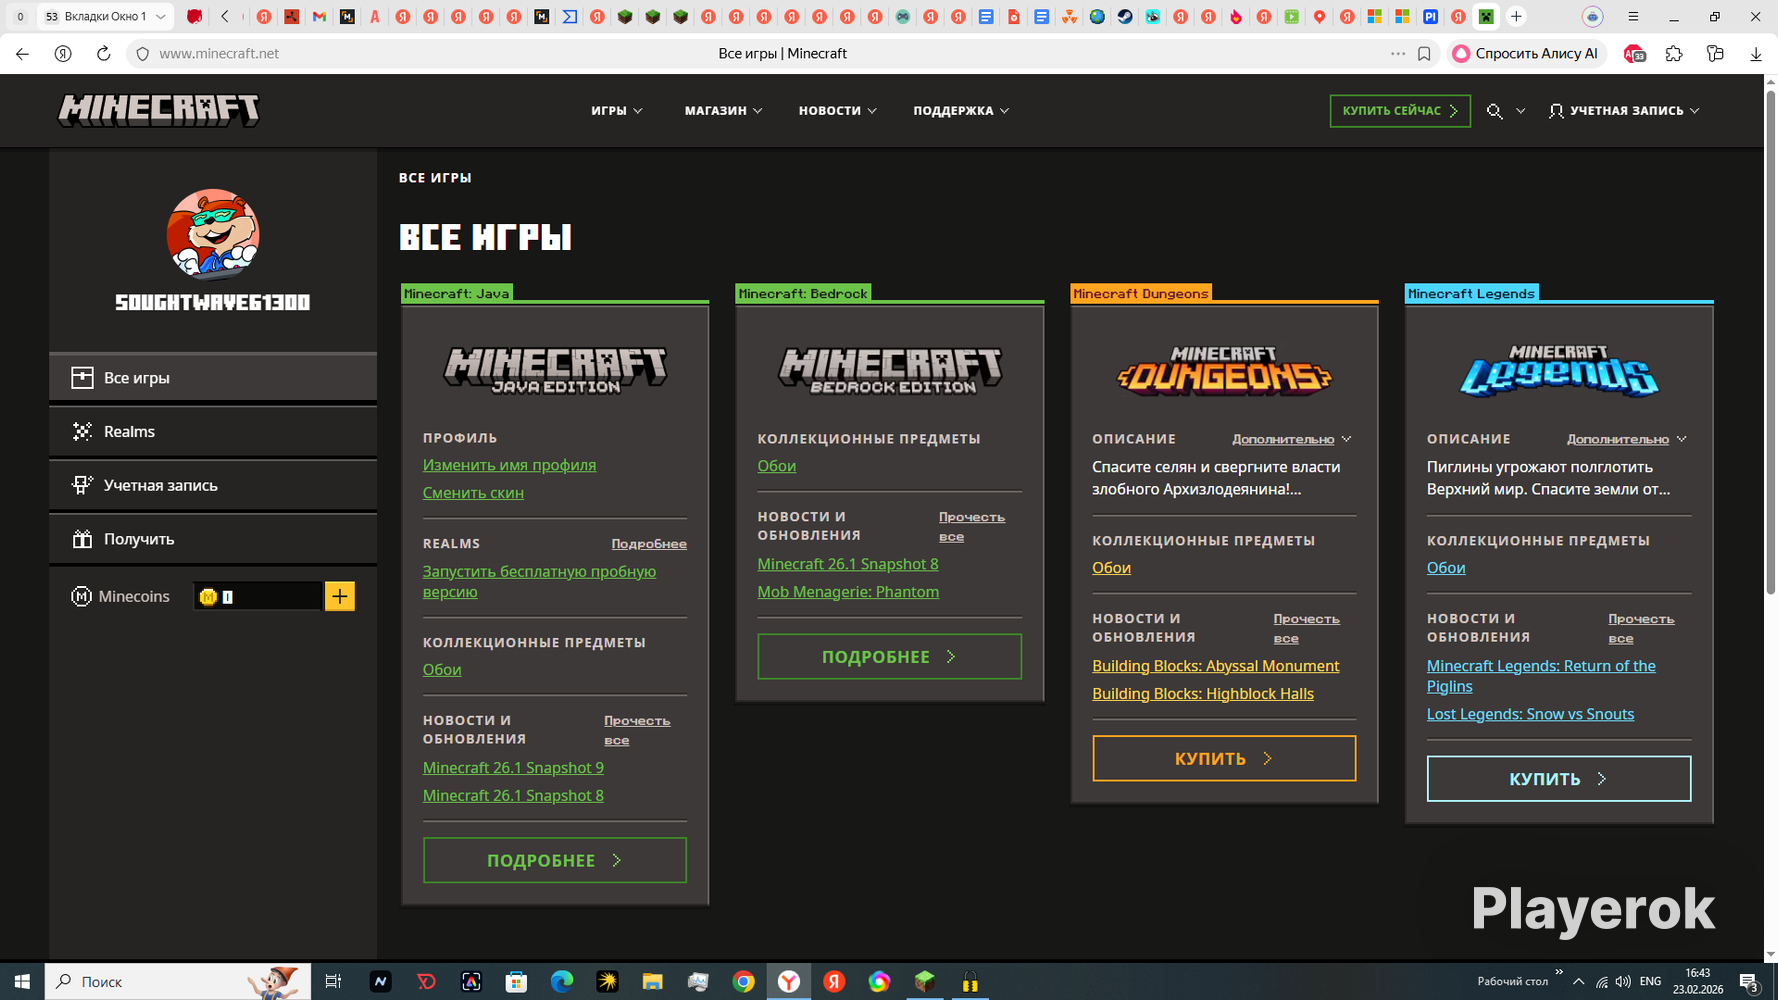The image size is (1778, 1000).
Task: Expand the chevron beside the search icon
Action: click(1521, 111)
